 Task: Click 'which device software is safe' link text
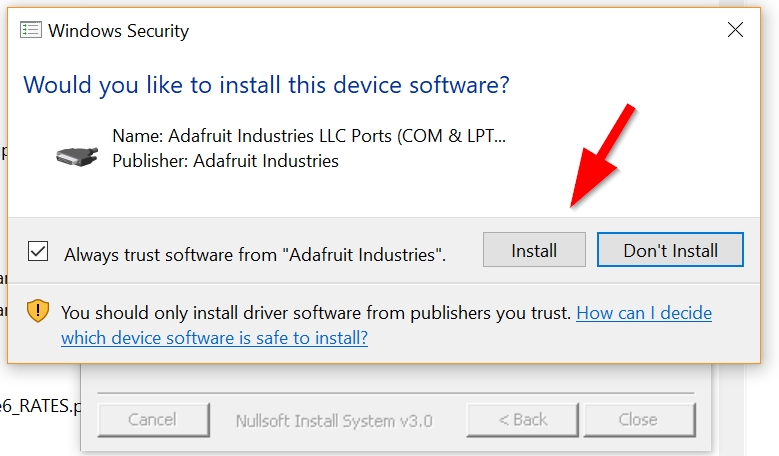[x=214, y=337]
